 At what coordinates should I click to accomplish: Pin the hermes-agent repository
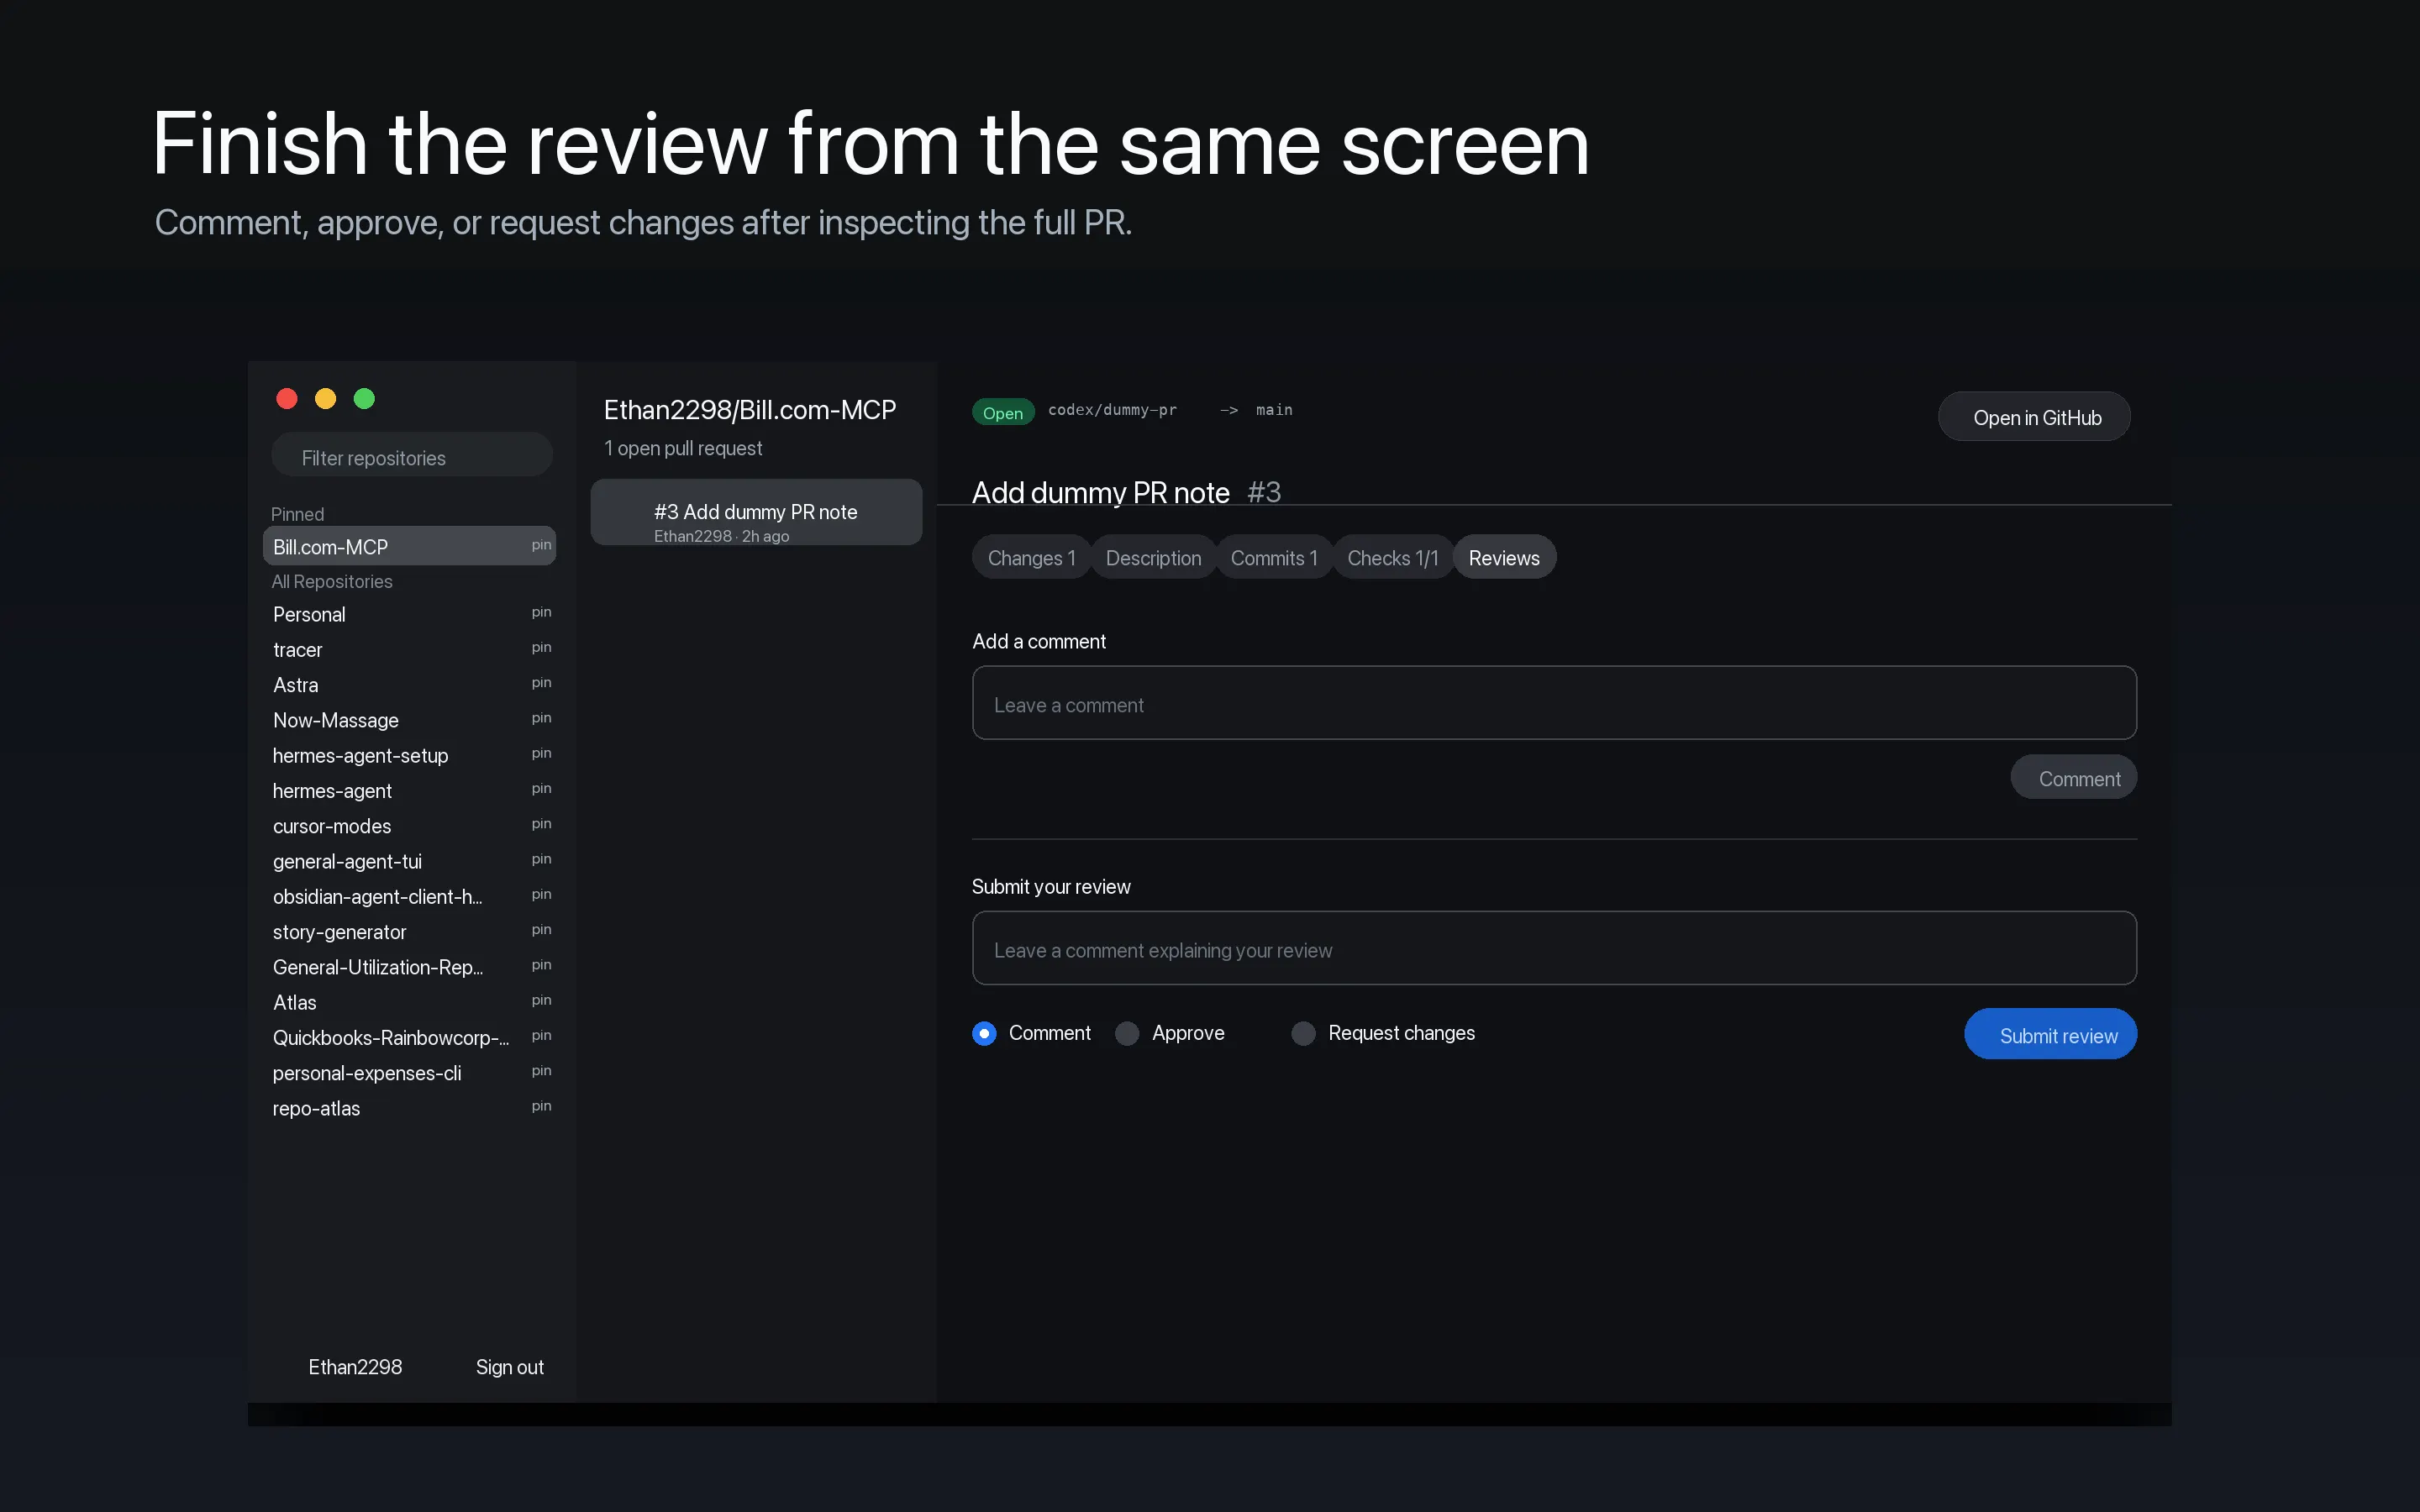click(x=541, y=789)
